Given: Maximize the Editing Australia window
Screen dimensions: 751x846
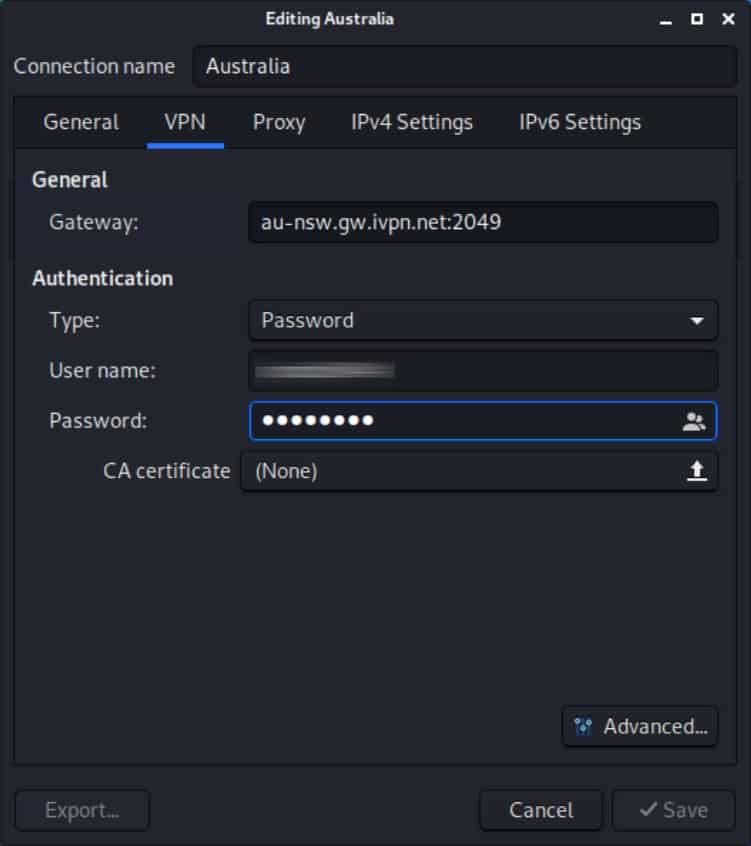Looking at the screenshot, I should 697,19.
